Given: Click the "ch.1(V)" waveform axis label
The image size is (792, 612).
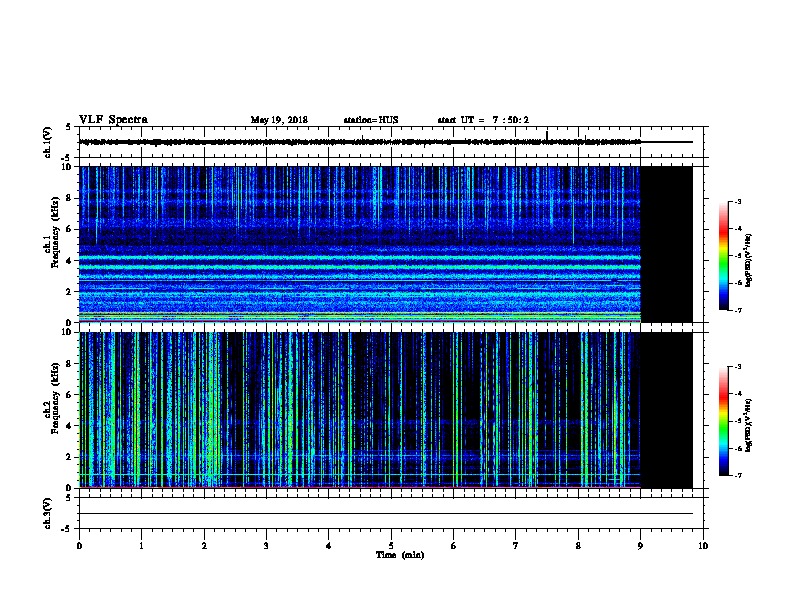Looking at the screenshot, I should click(48, 142).
